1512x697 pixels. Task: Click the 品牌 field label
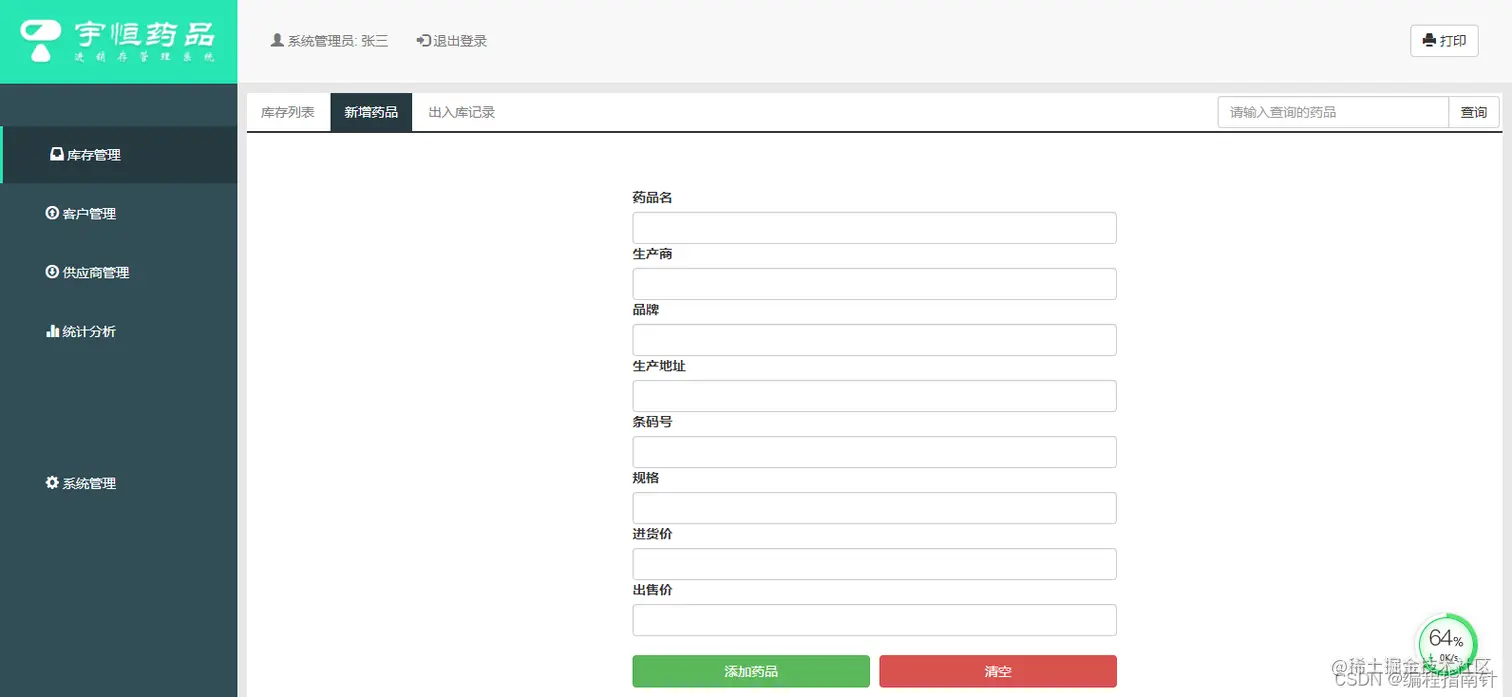[x=646, y=310]
